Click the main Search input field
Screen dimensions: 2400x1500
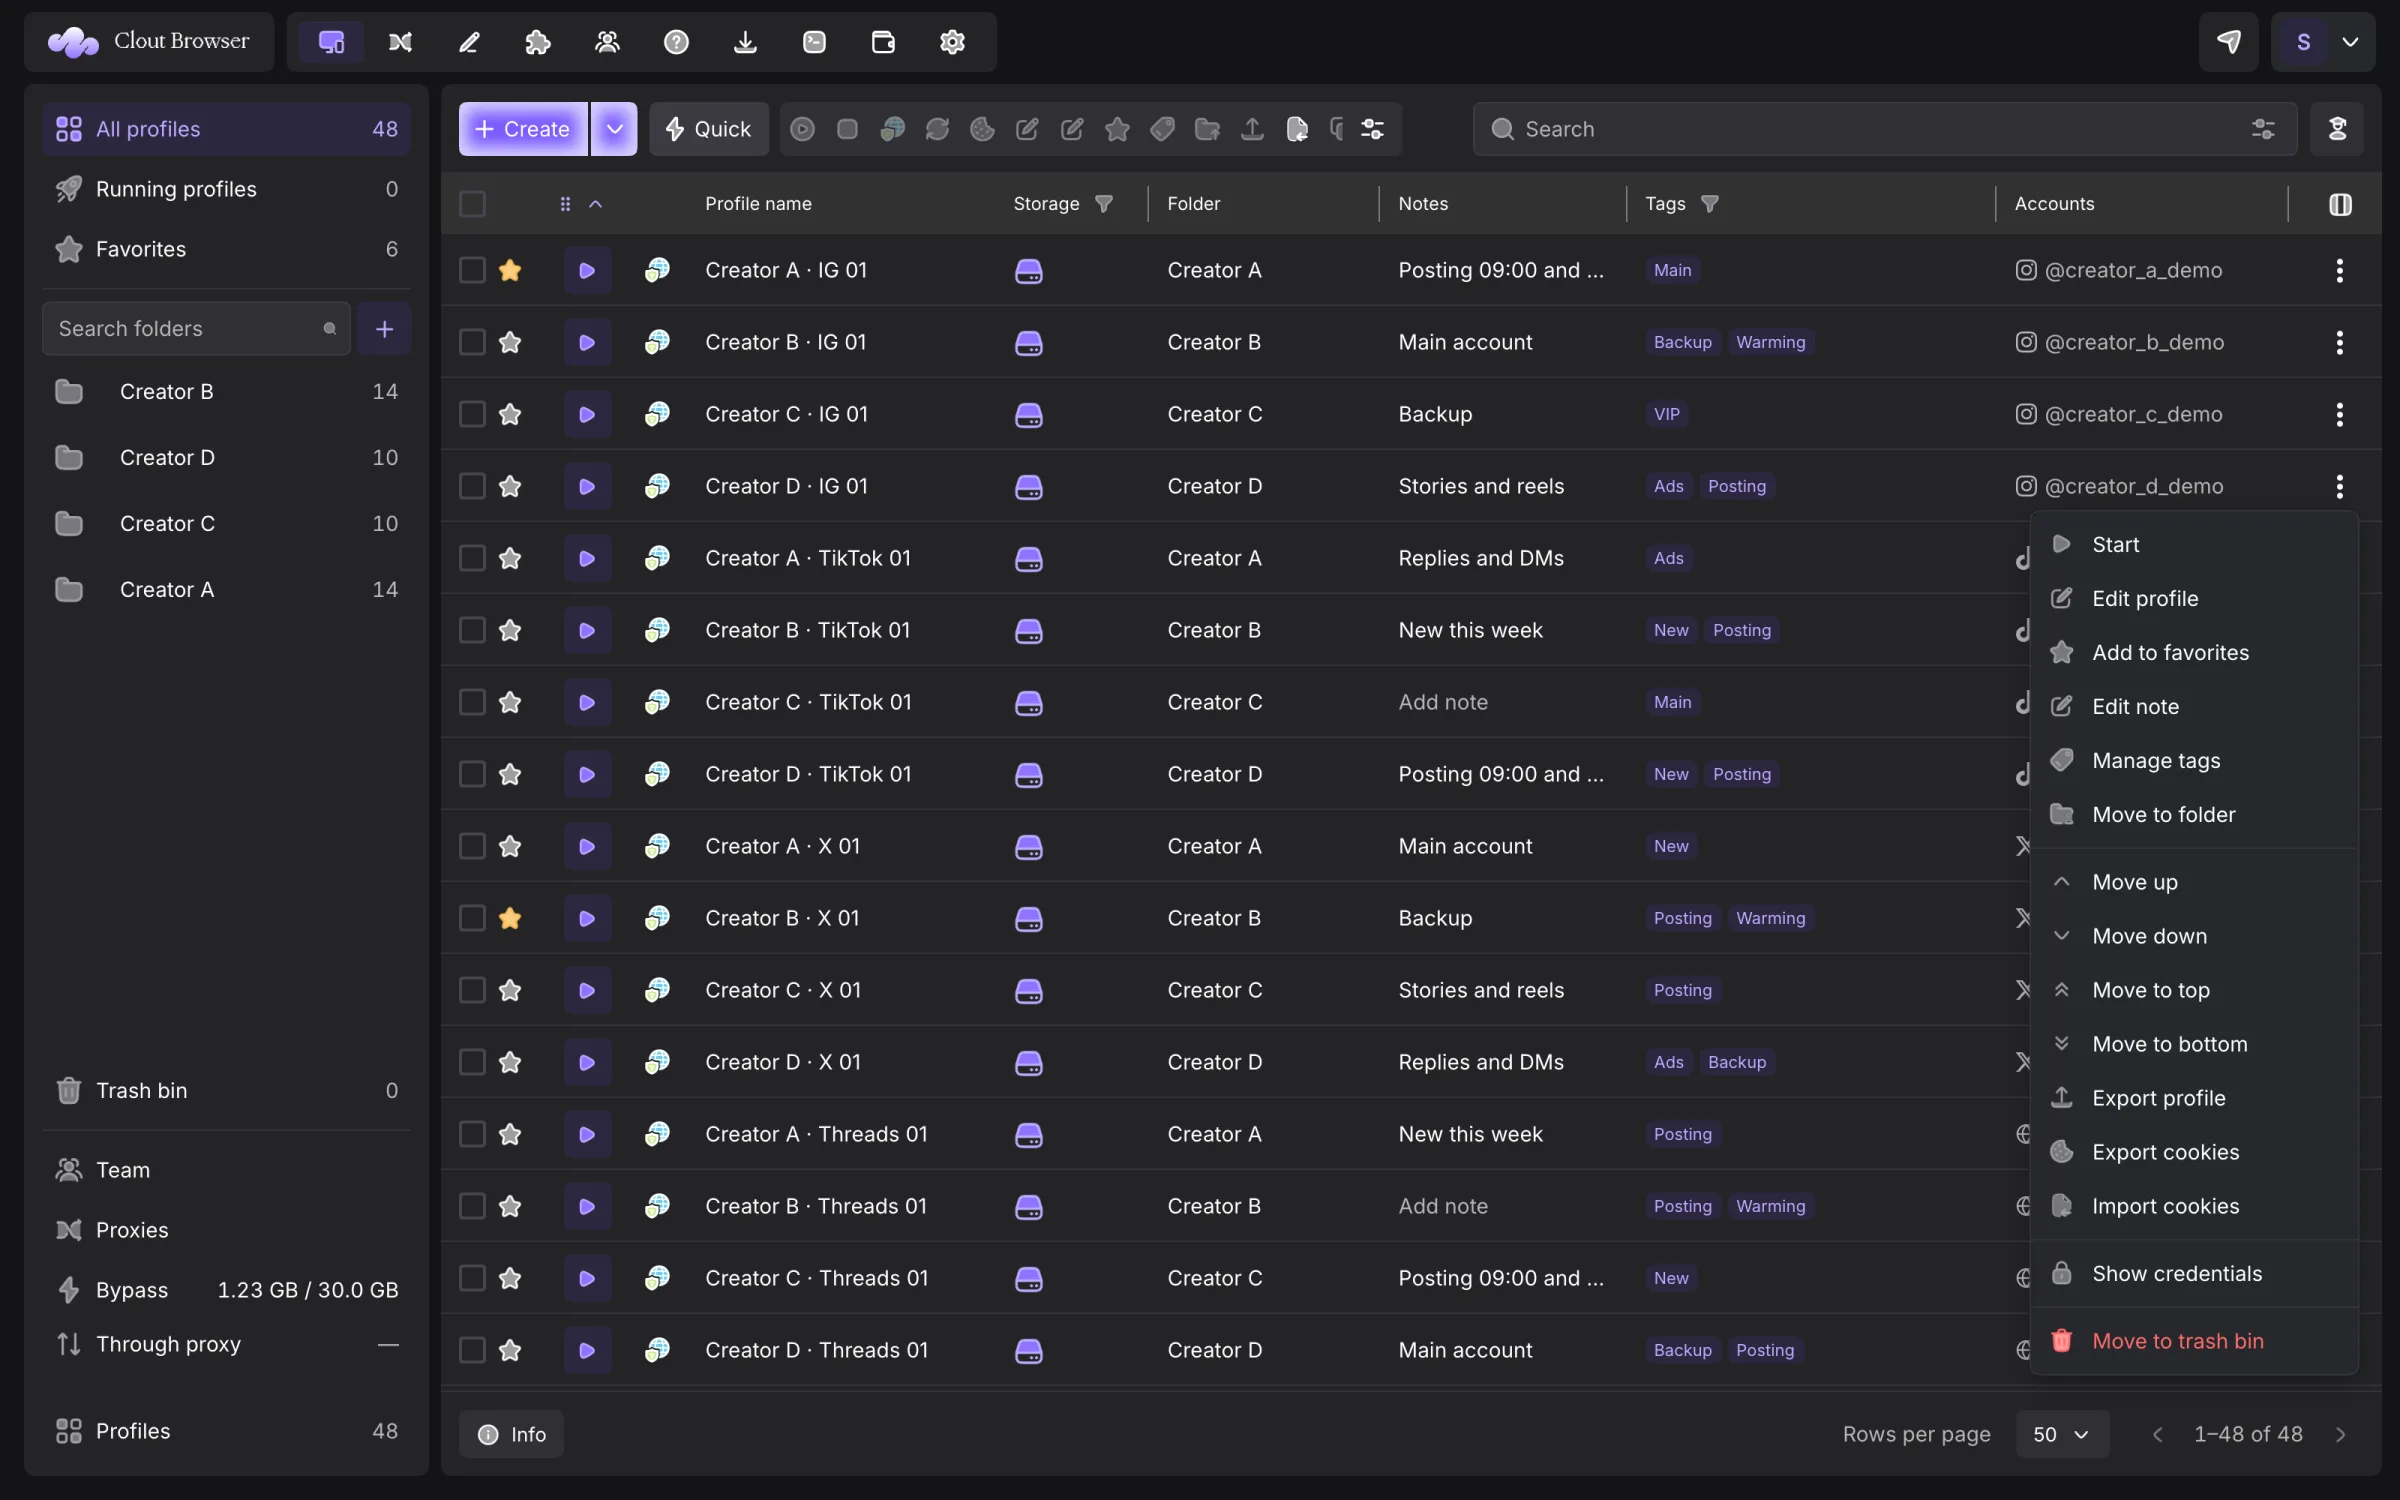click(x=1885, y=129)
